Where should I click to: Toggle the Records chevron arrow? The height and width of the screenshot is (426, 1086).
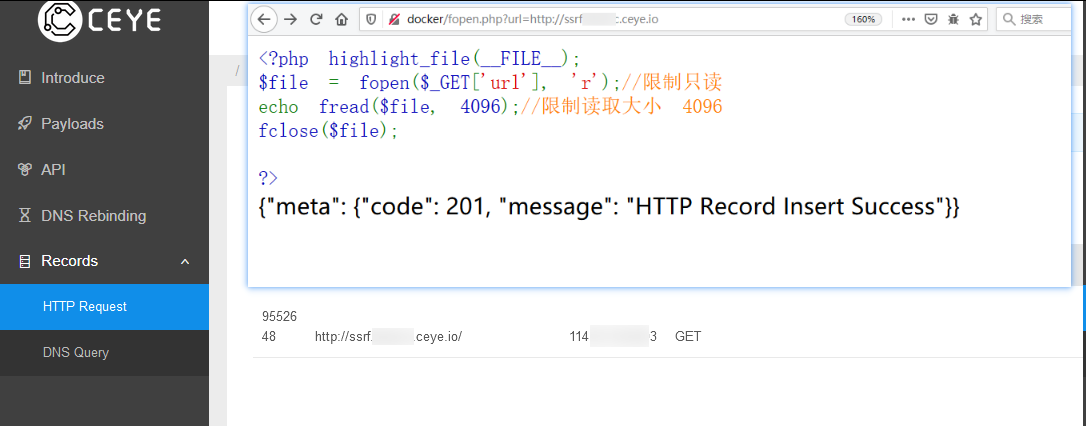(185, 261)
